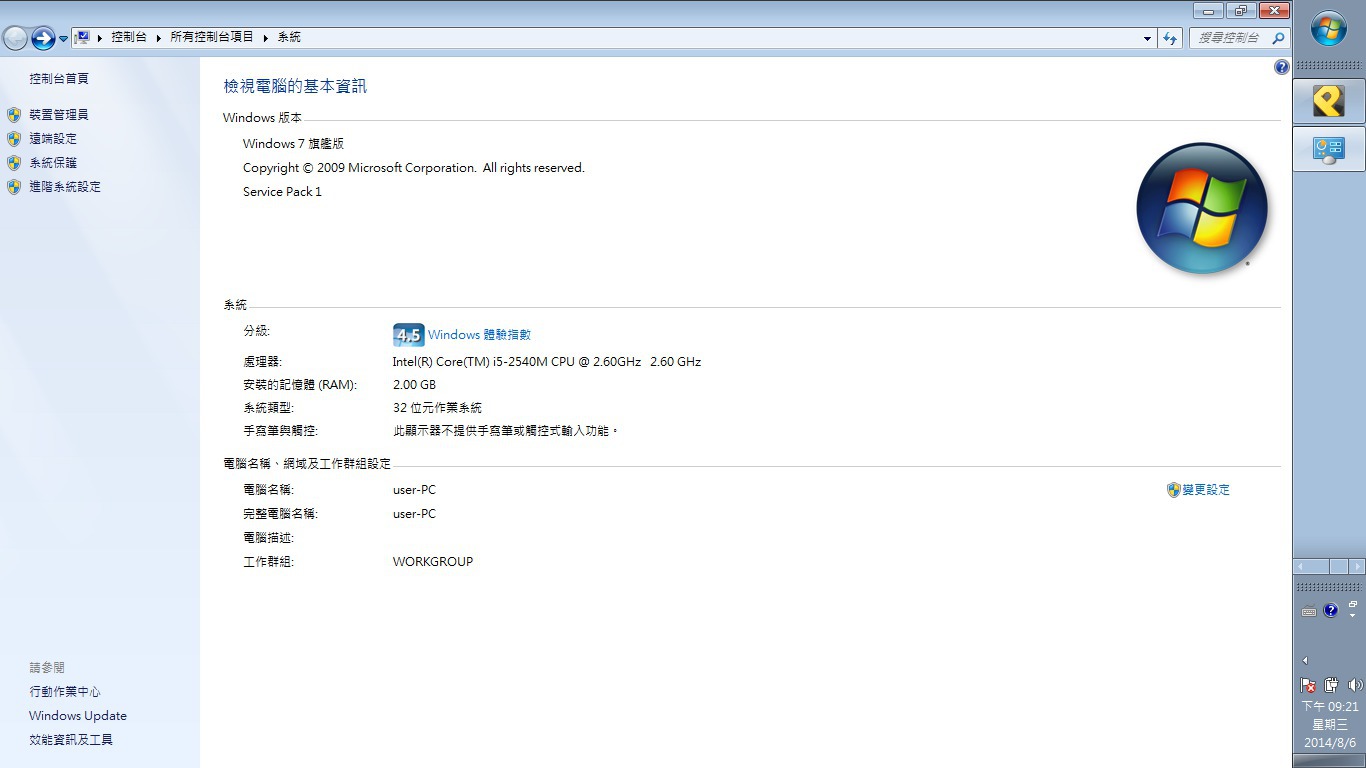
Task: Open Windows Update under 請參閱
Action: point(78,716)
